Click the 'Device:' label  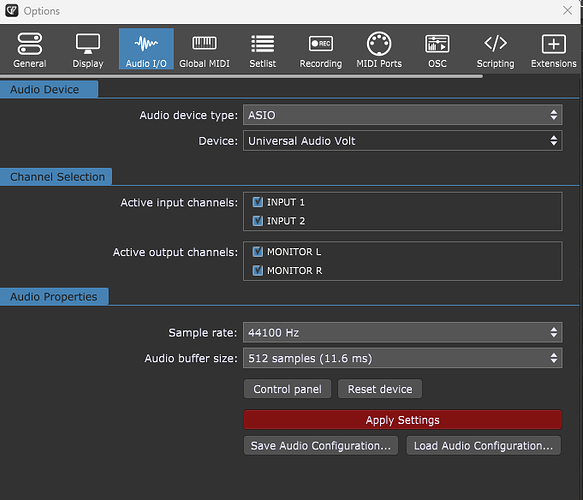coord(218,141)
